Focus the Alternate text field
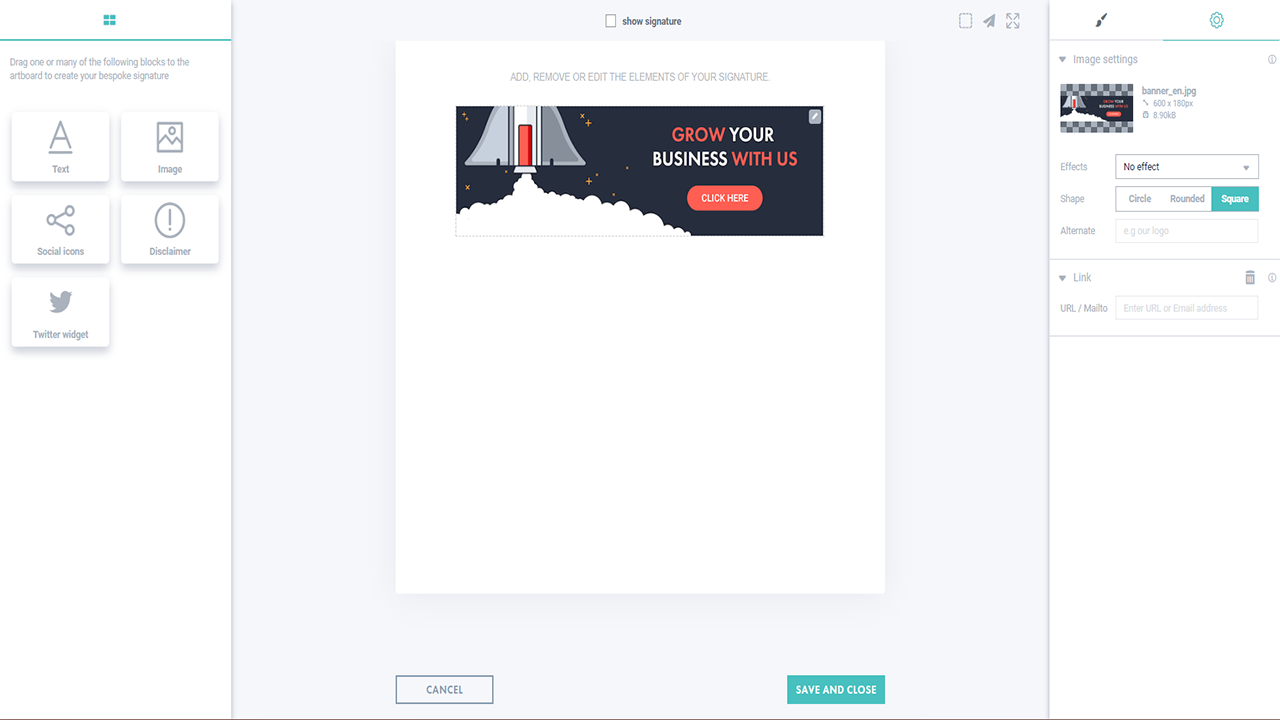Image resolution: width=1280 pixels, height=720 pixels. click(1187, 231)
